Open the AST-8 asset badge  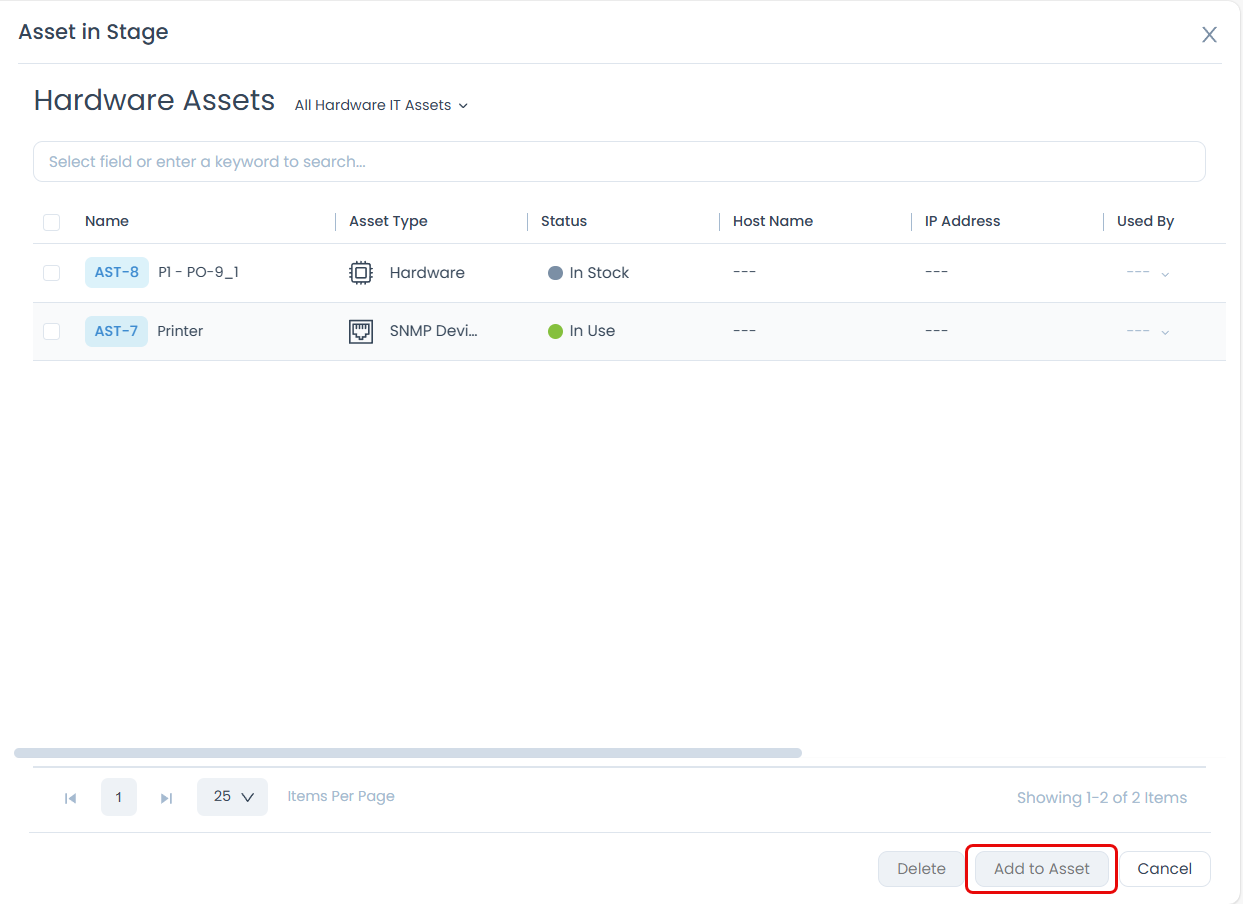pyautogui.click(x=116, y=272)
